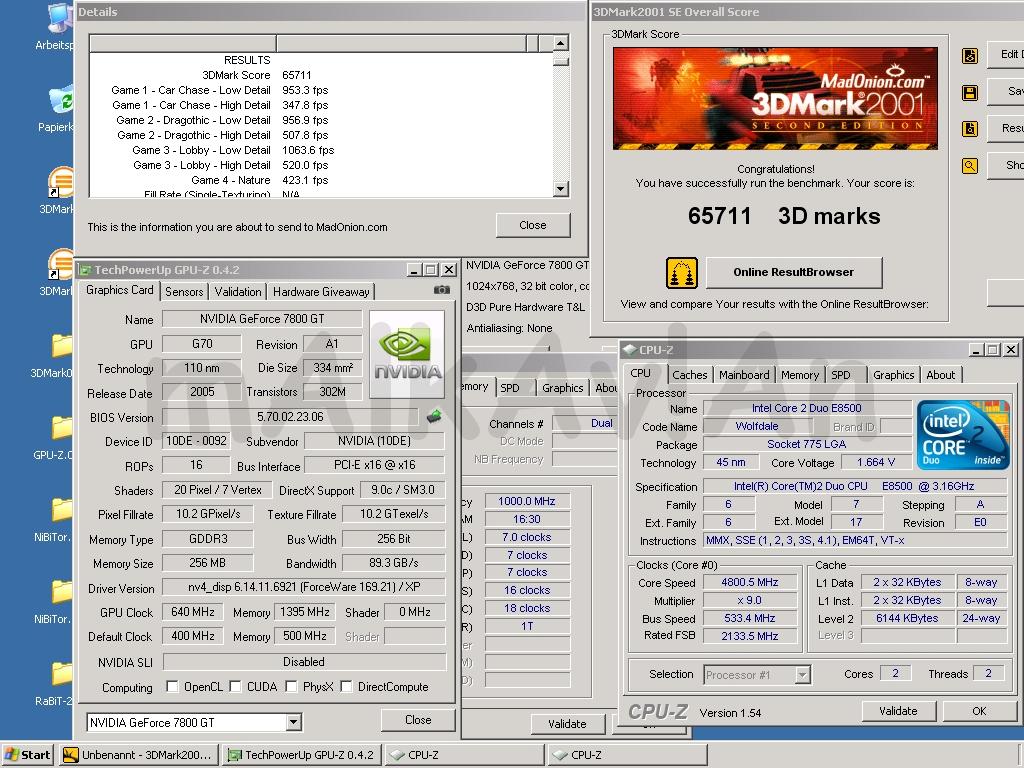Toggle the CUDA checkbox
This screenshot has height=768, width=1024.
[235, 686]
